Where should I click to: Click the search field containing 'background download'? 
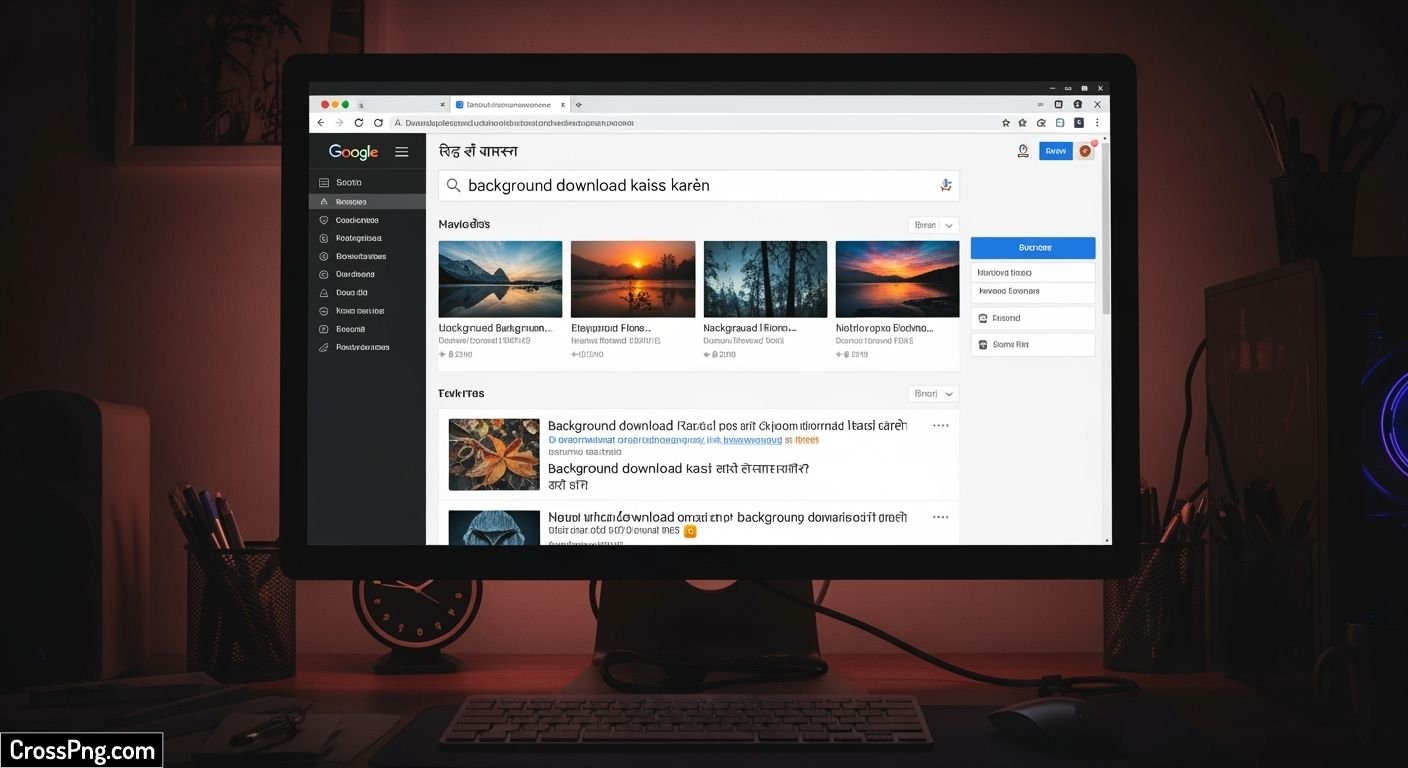click(x=699, y=185)
